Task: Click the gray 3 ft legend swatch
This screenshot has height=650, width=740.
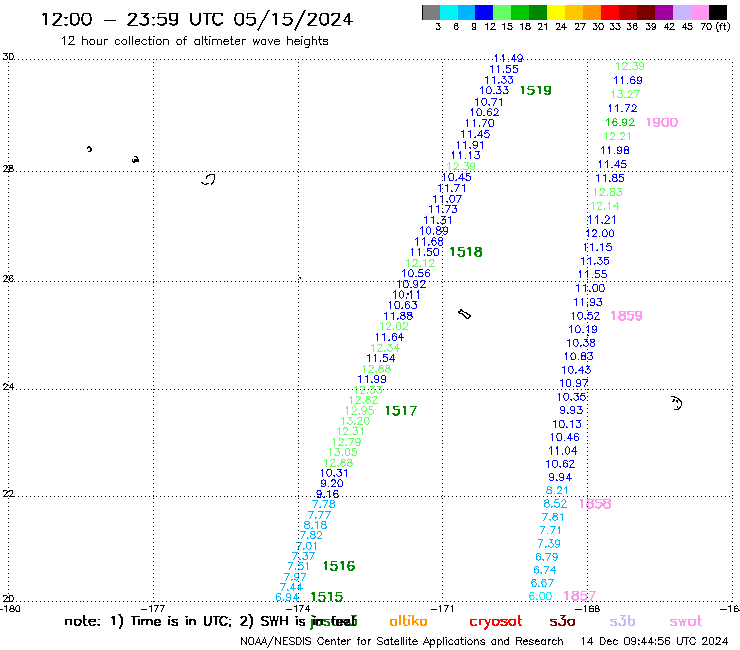Action: tap(431, 12)
